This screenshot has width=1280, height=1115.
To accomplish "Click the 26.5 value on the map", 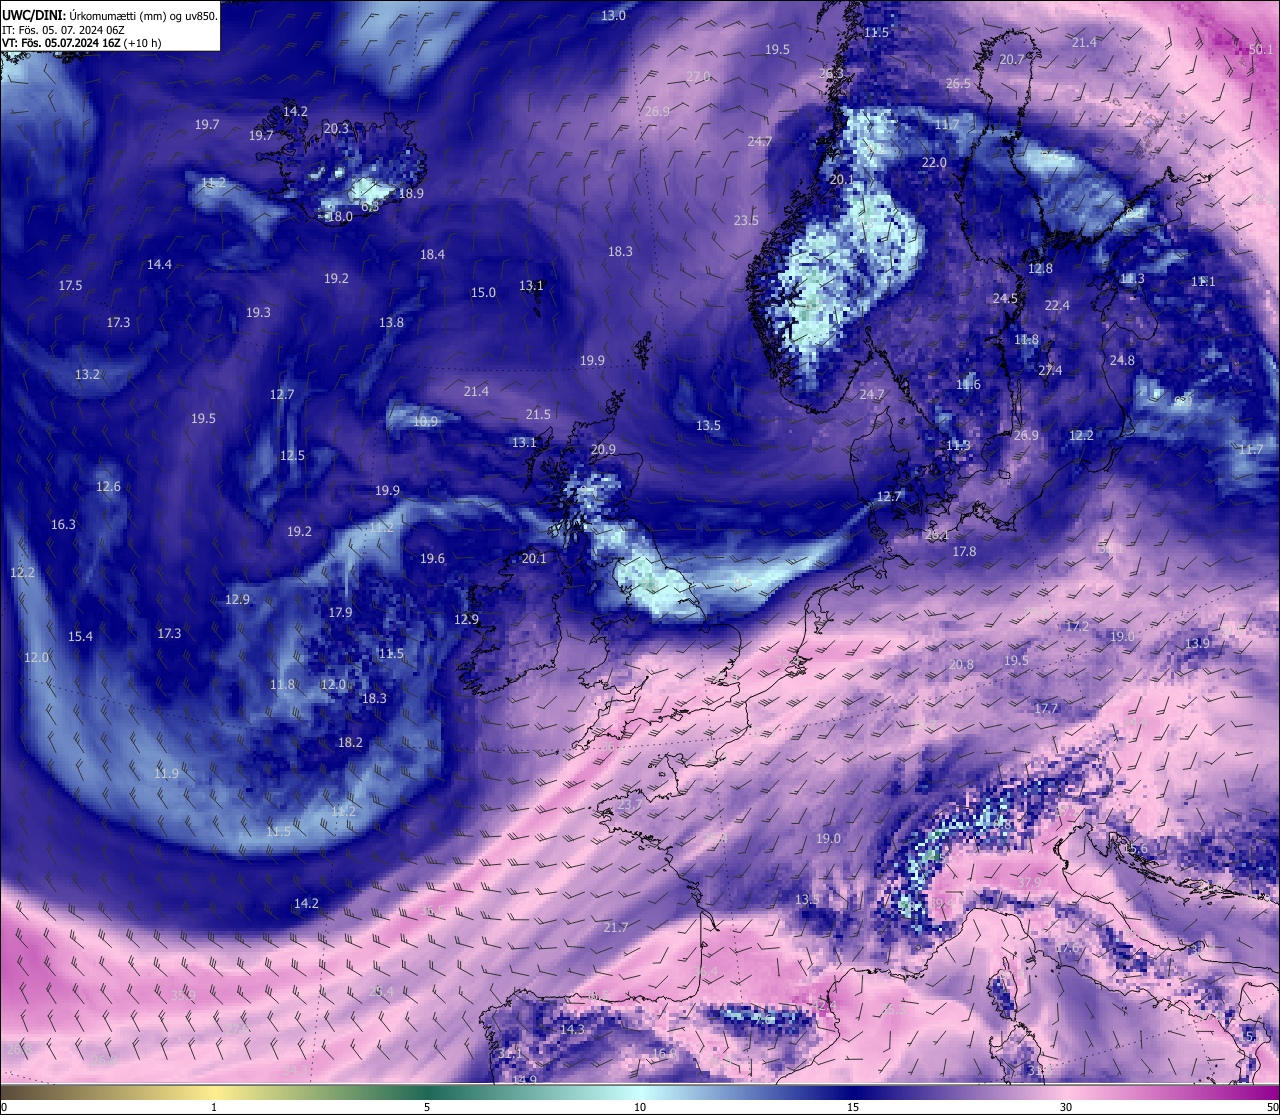I will click(x=958, y=84).
